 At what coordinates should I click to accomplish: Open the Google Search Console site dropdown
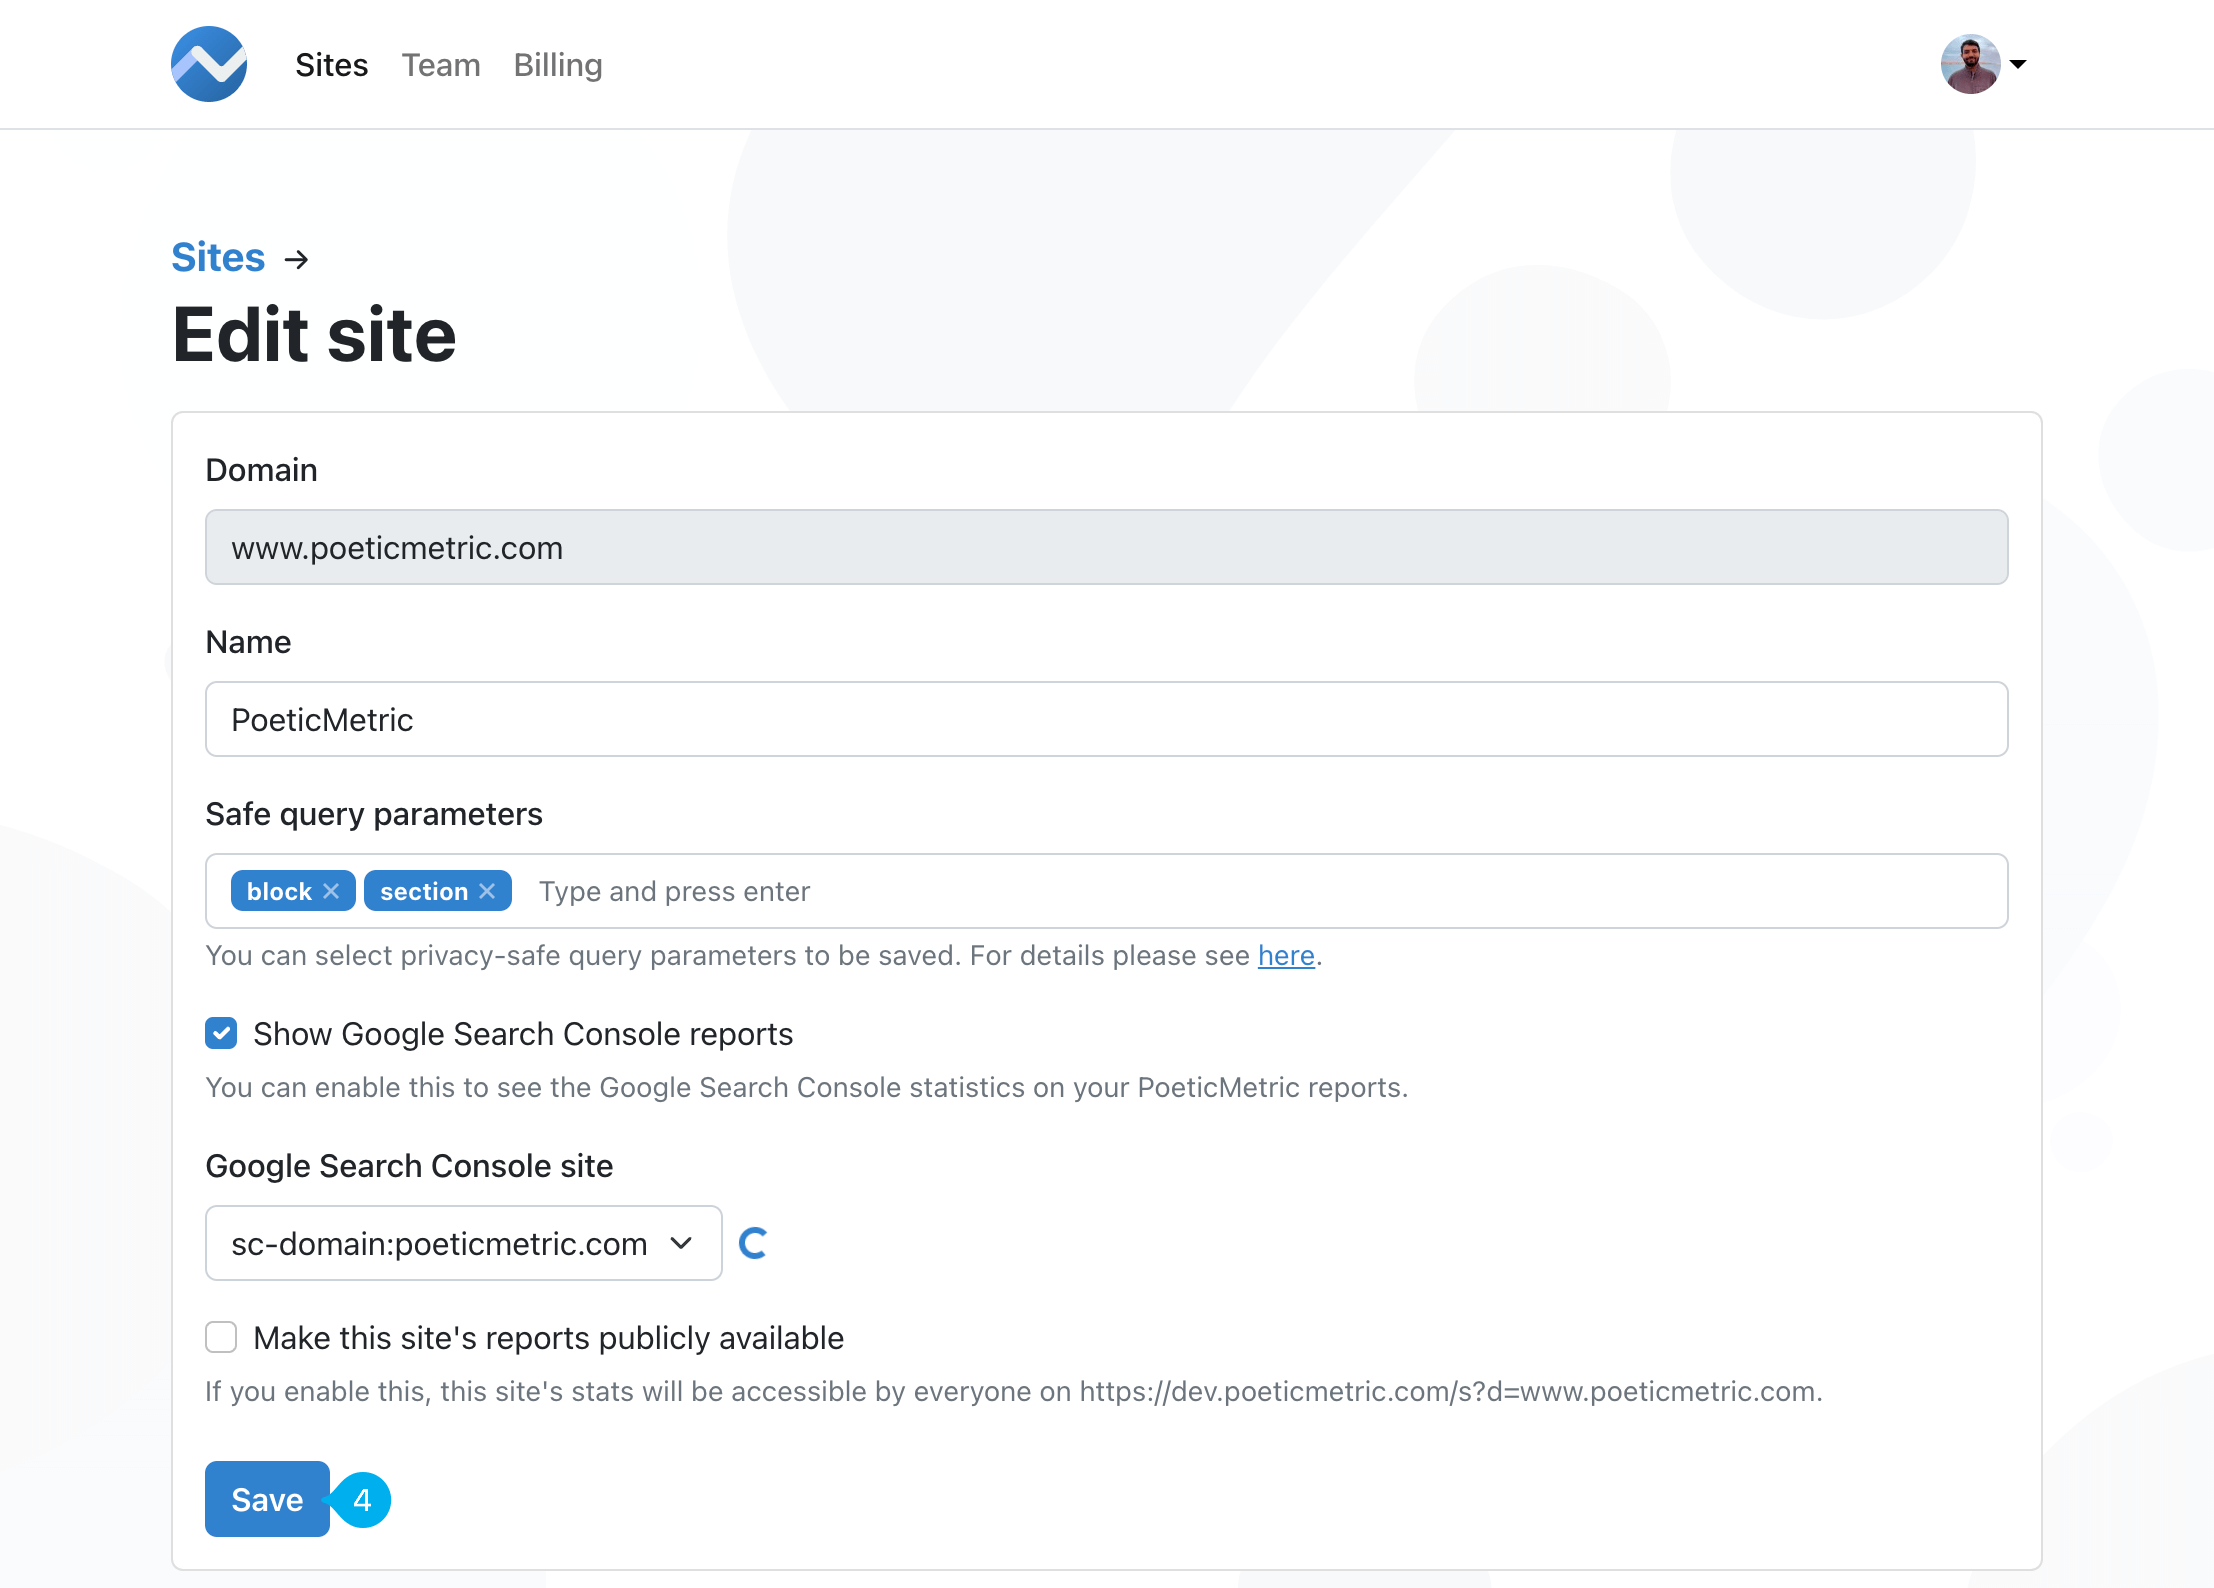coord(463,1243)
